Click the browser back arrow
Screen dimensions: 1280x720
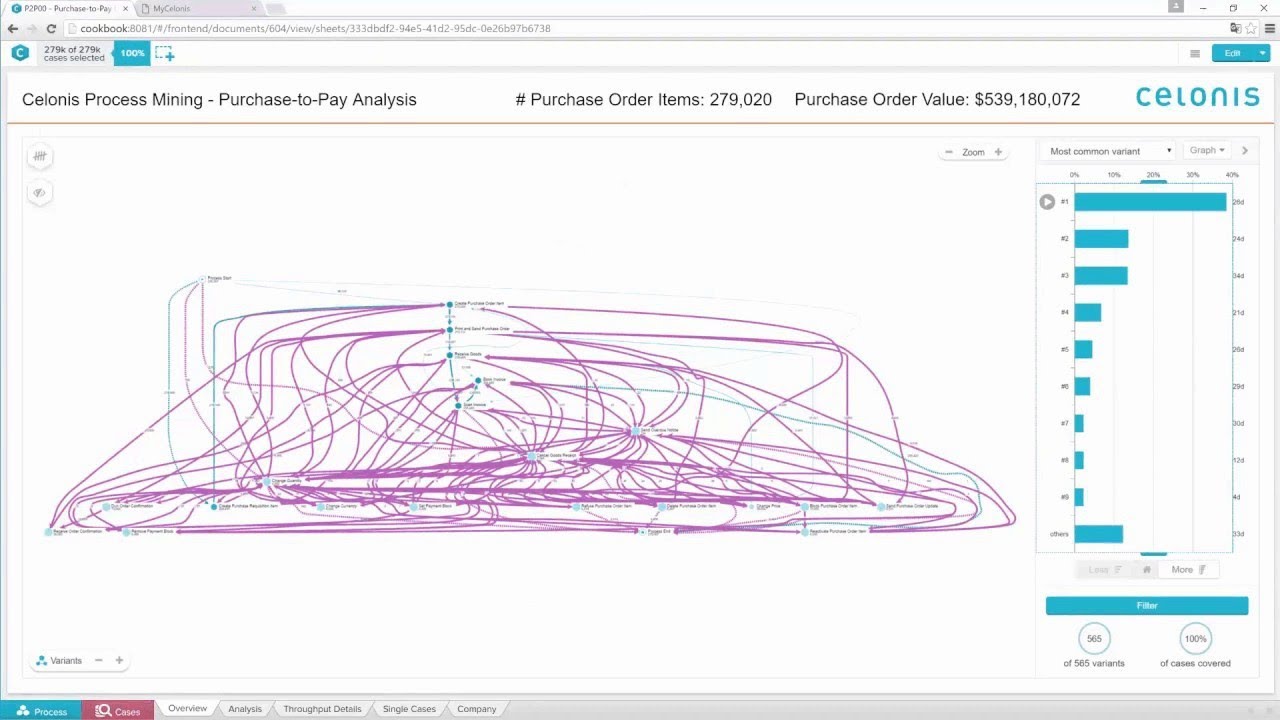click(13, 29)
